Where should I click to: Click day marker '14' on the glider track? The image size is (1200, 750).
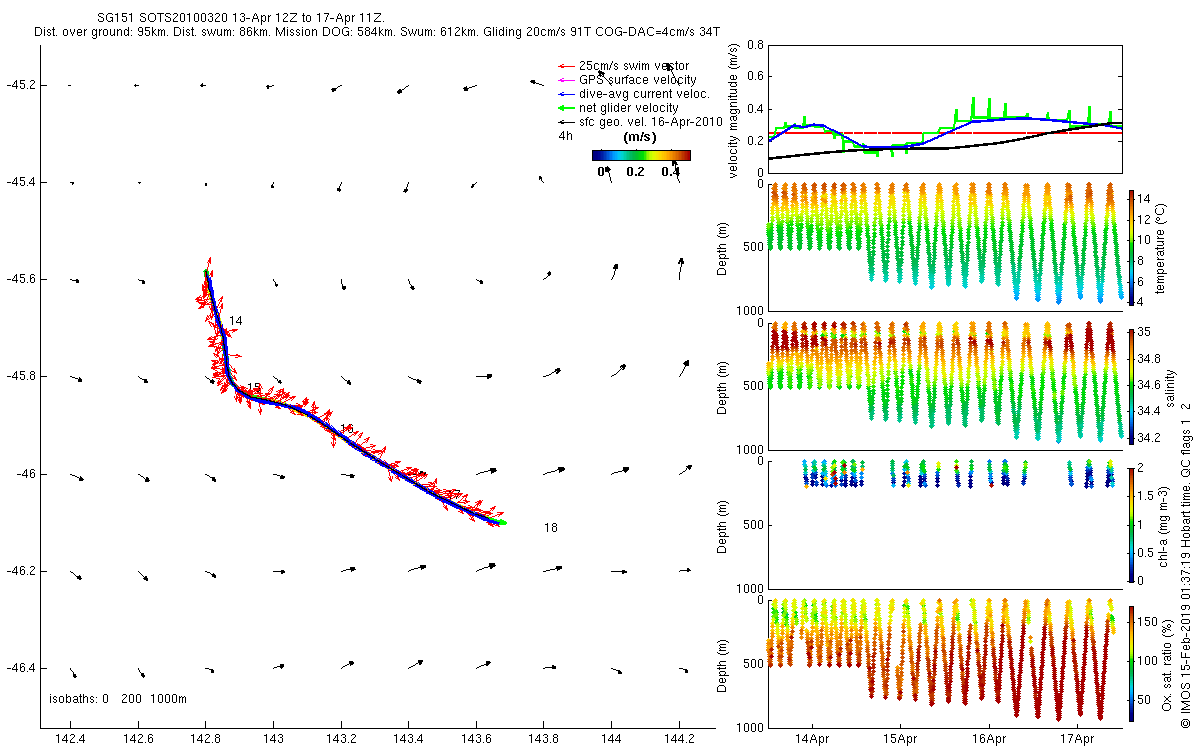pos(236,321)
